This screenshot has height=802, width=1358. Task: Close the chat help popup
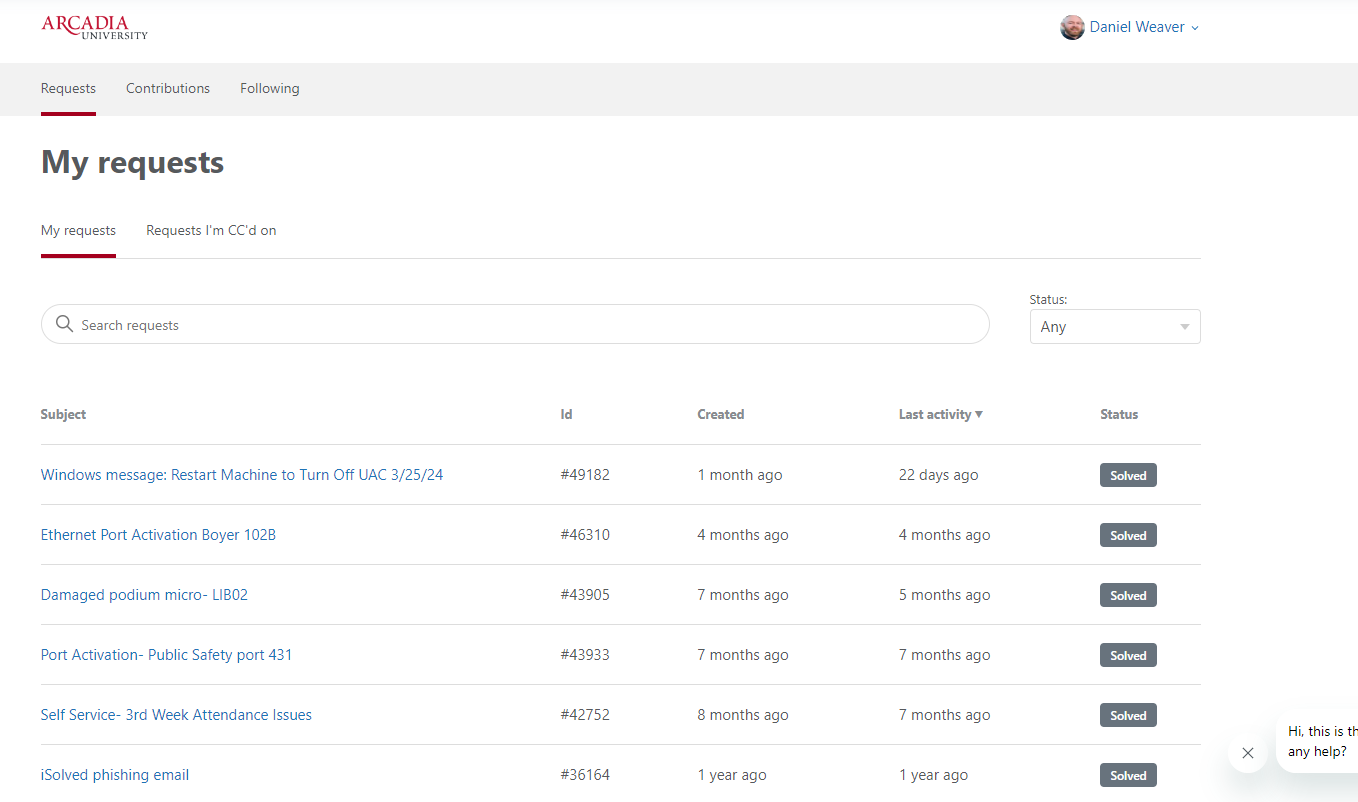tap(1247, 753)
